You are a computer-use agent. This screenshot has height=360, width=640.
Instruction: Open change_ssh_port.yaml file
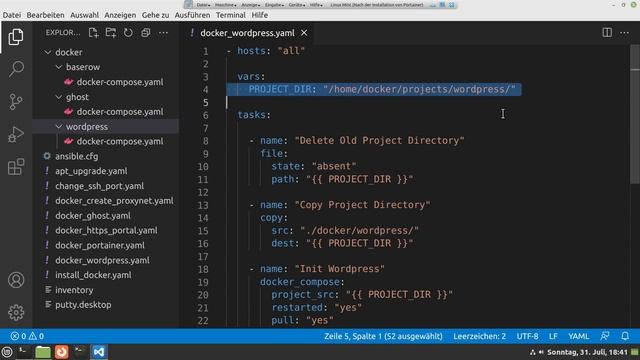[x=99, y=186]
